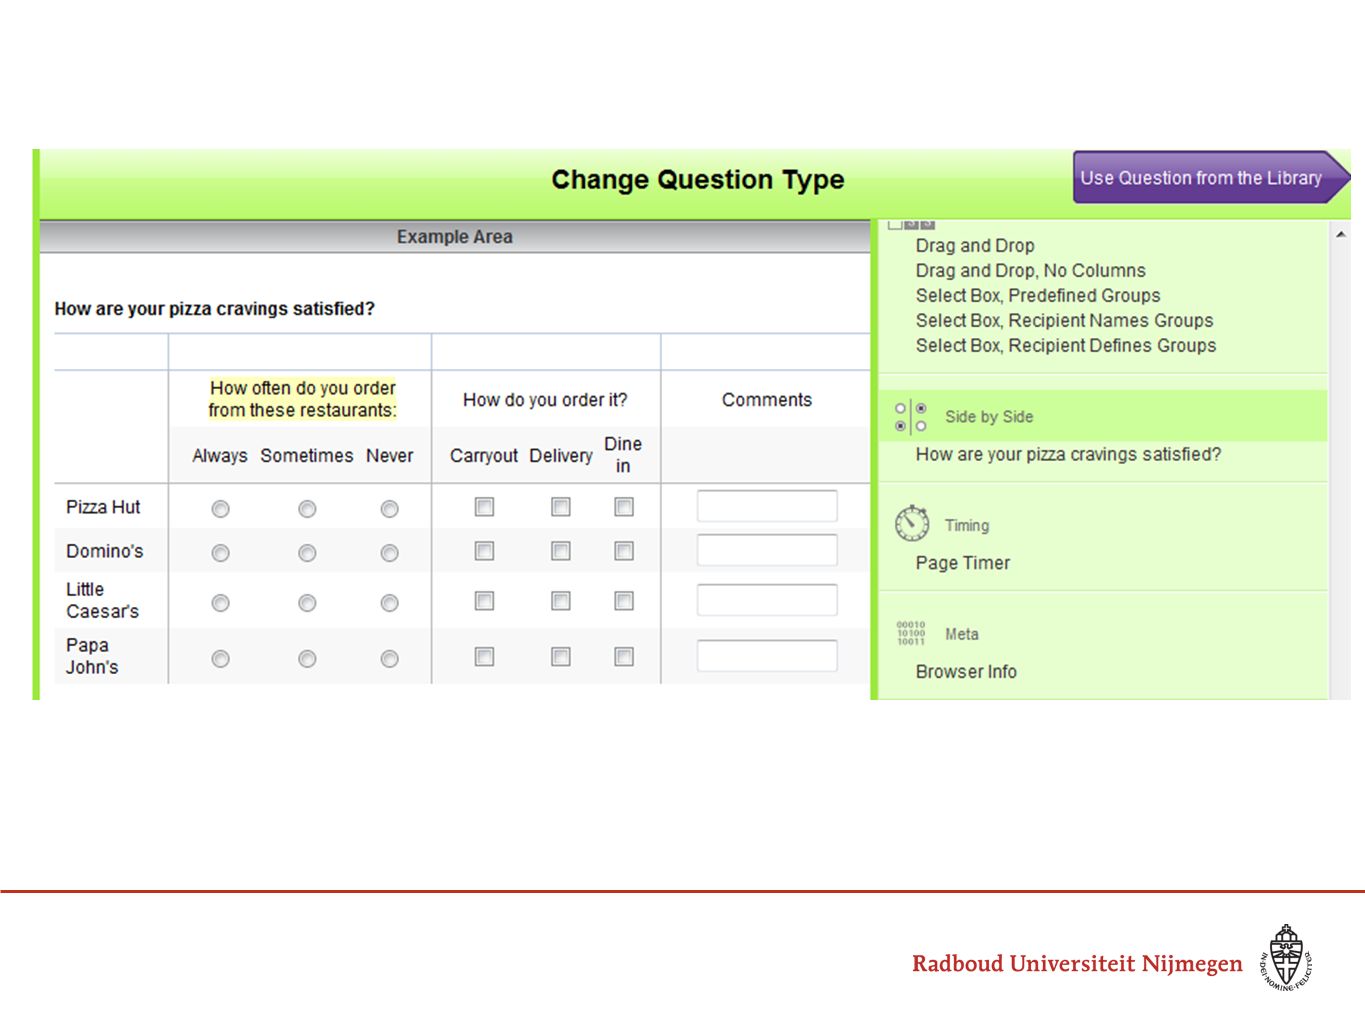Select Never radio for Little Caesar's
Image resolution: width=1365 pixels, height=1024 pixels.
389,603
